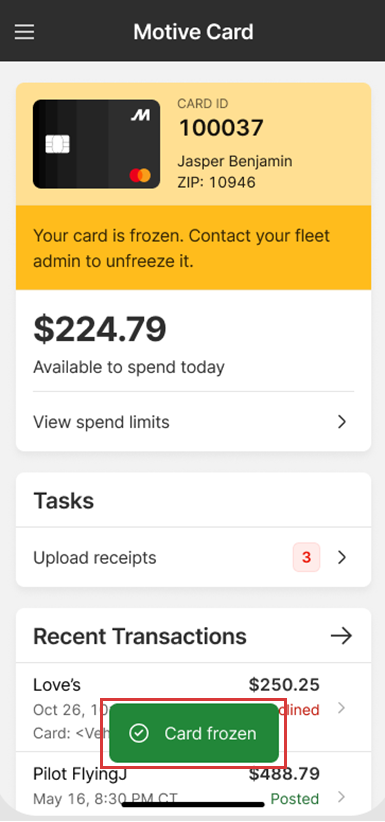
Task: Open the View spend limits row
Action: [194, 421]
